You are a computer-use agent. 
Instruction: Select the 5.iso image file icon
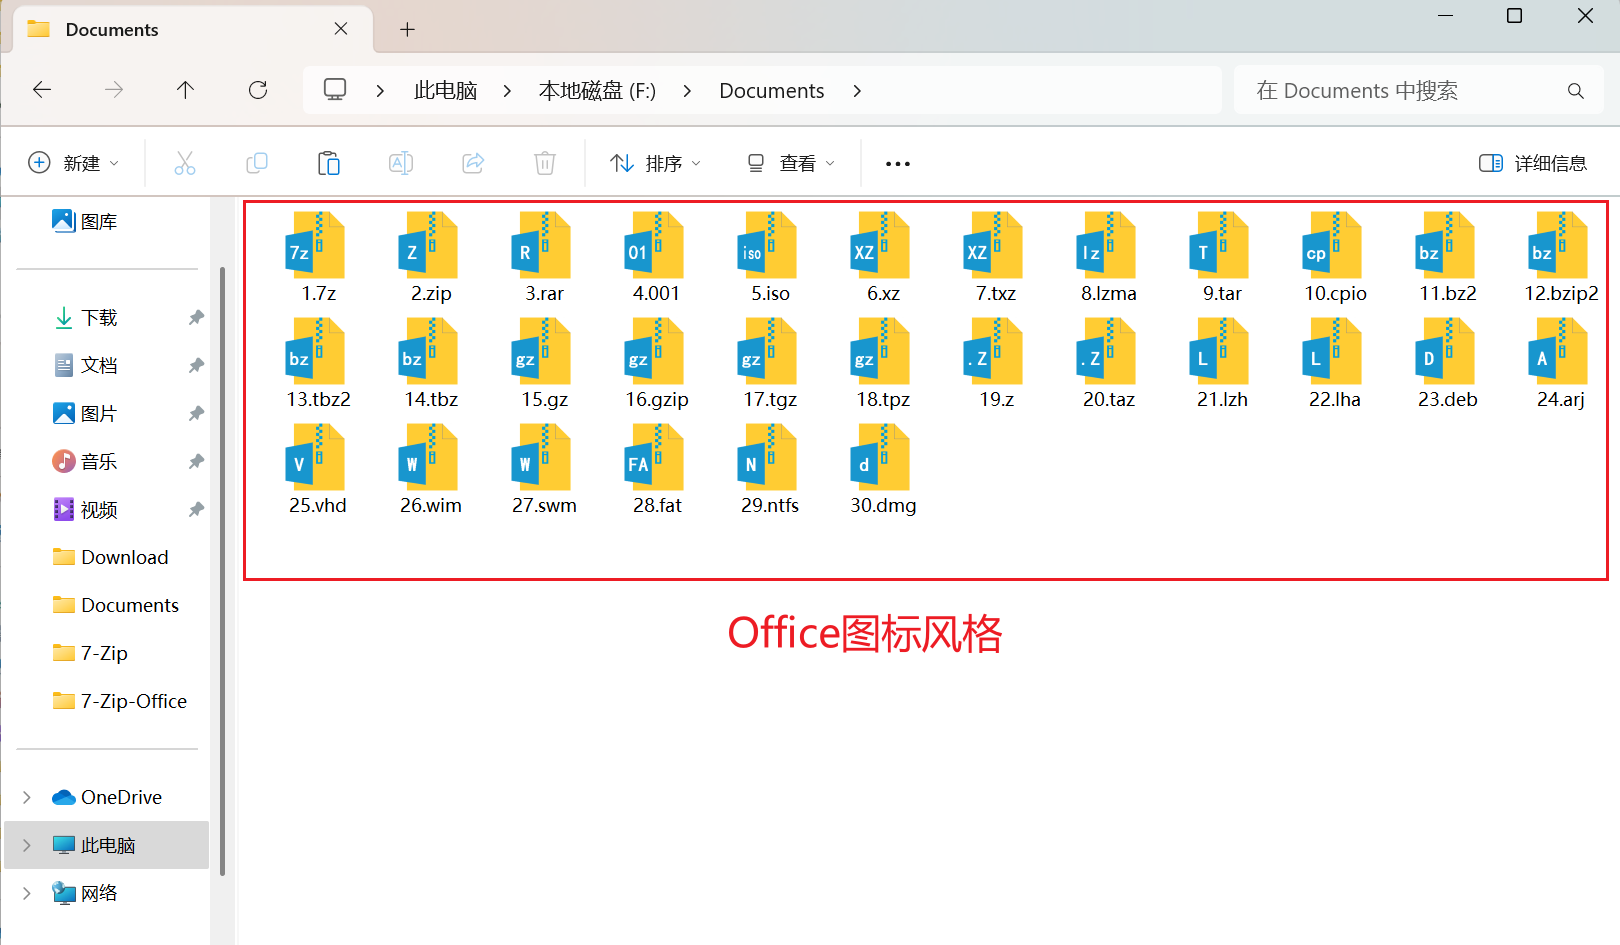pos(767,245)
